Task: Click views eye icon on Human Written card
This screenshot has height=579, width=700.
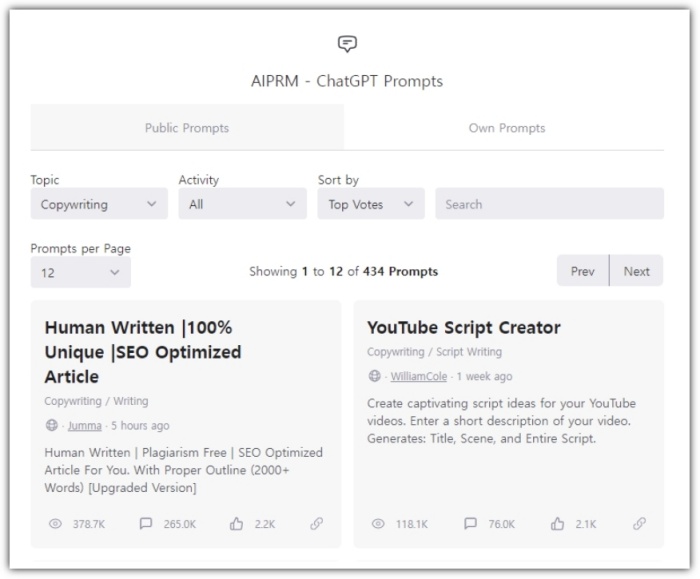Action: click(x=55, y=524)
